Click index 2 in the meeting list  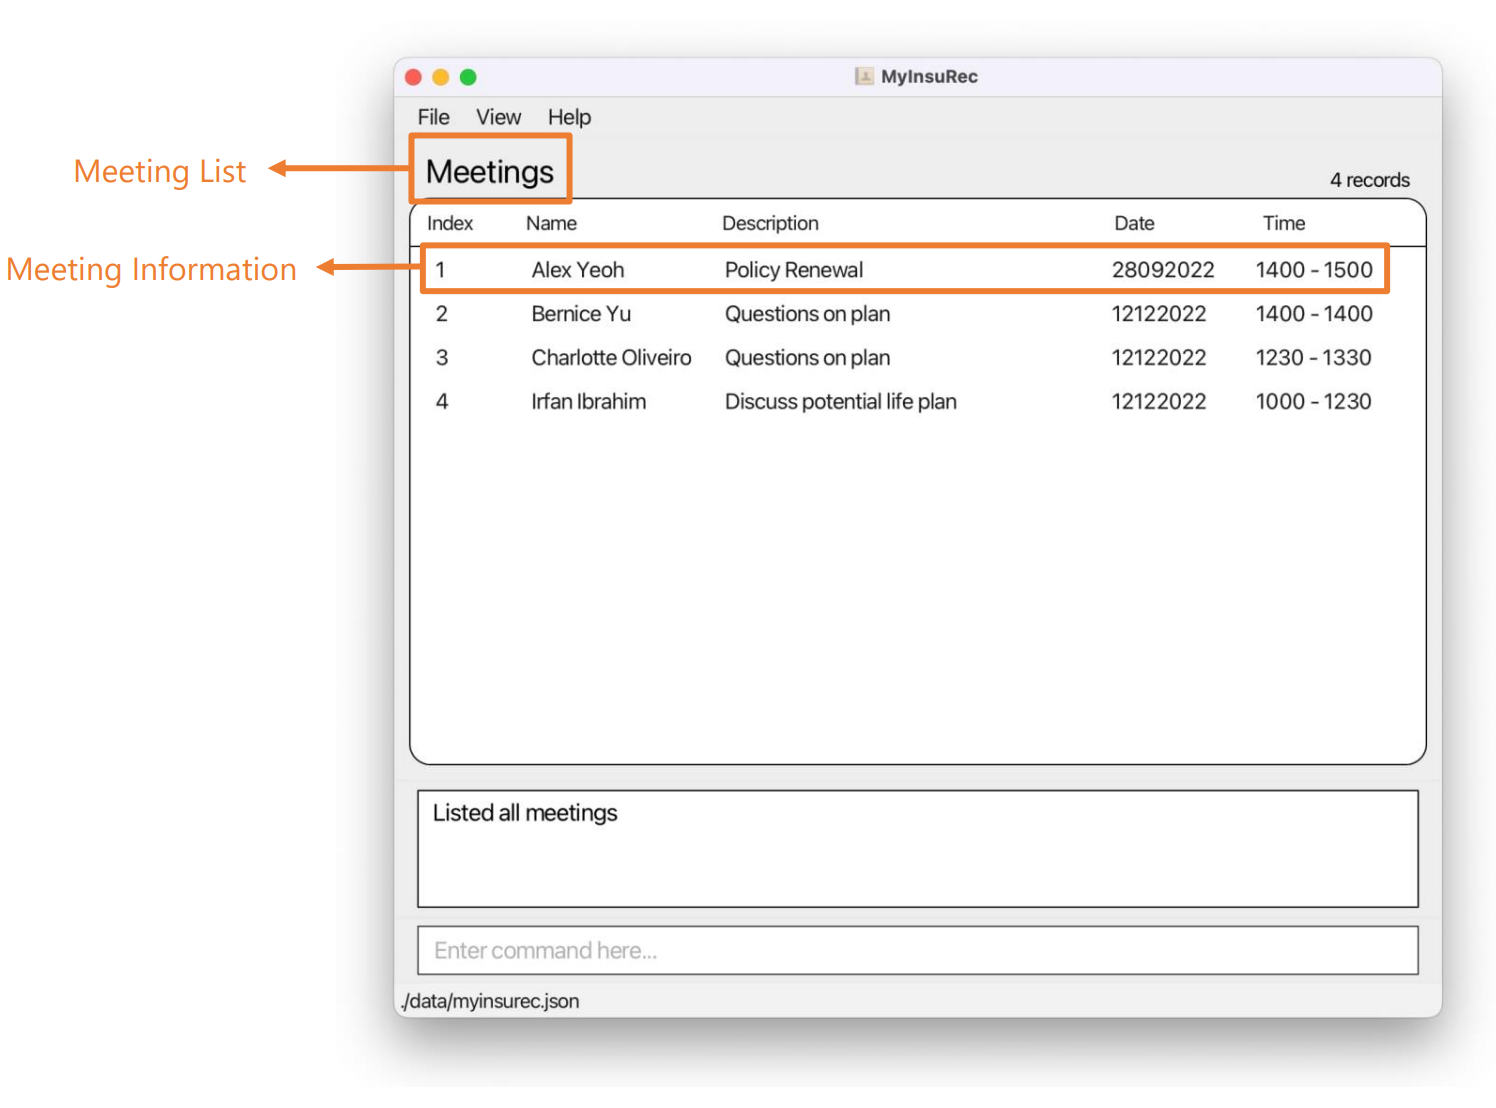pyautogui.click(x=441, y=314)
